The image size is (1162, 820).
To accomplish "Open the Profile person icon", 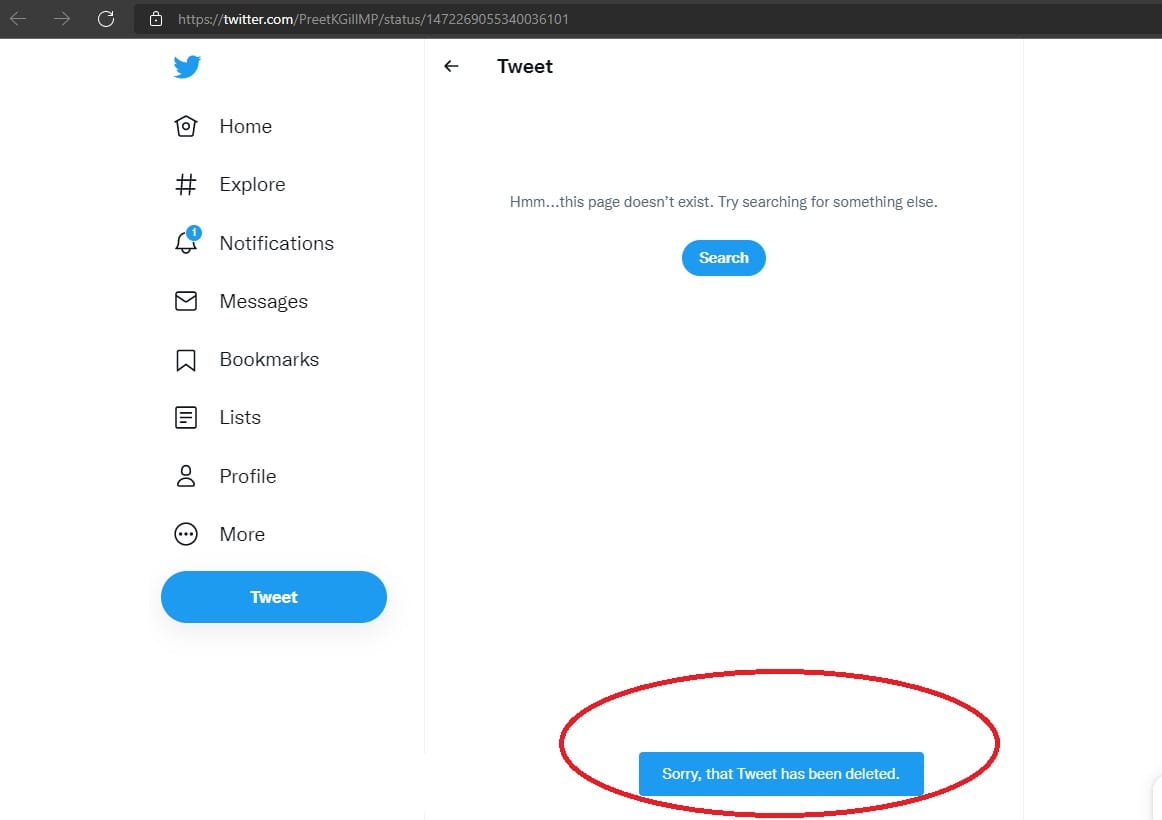I will 186,476.
